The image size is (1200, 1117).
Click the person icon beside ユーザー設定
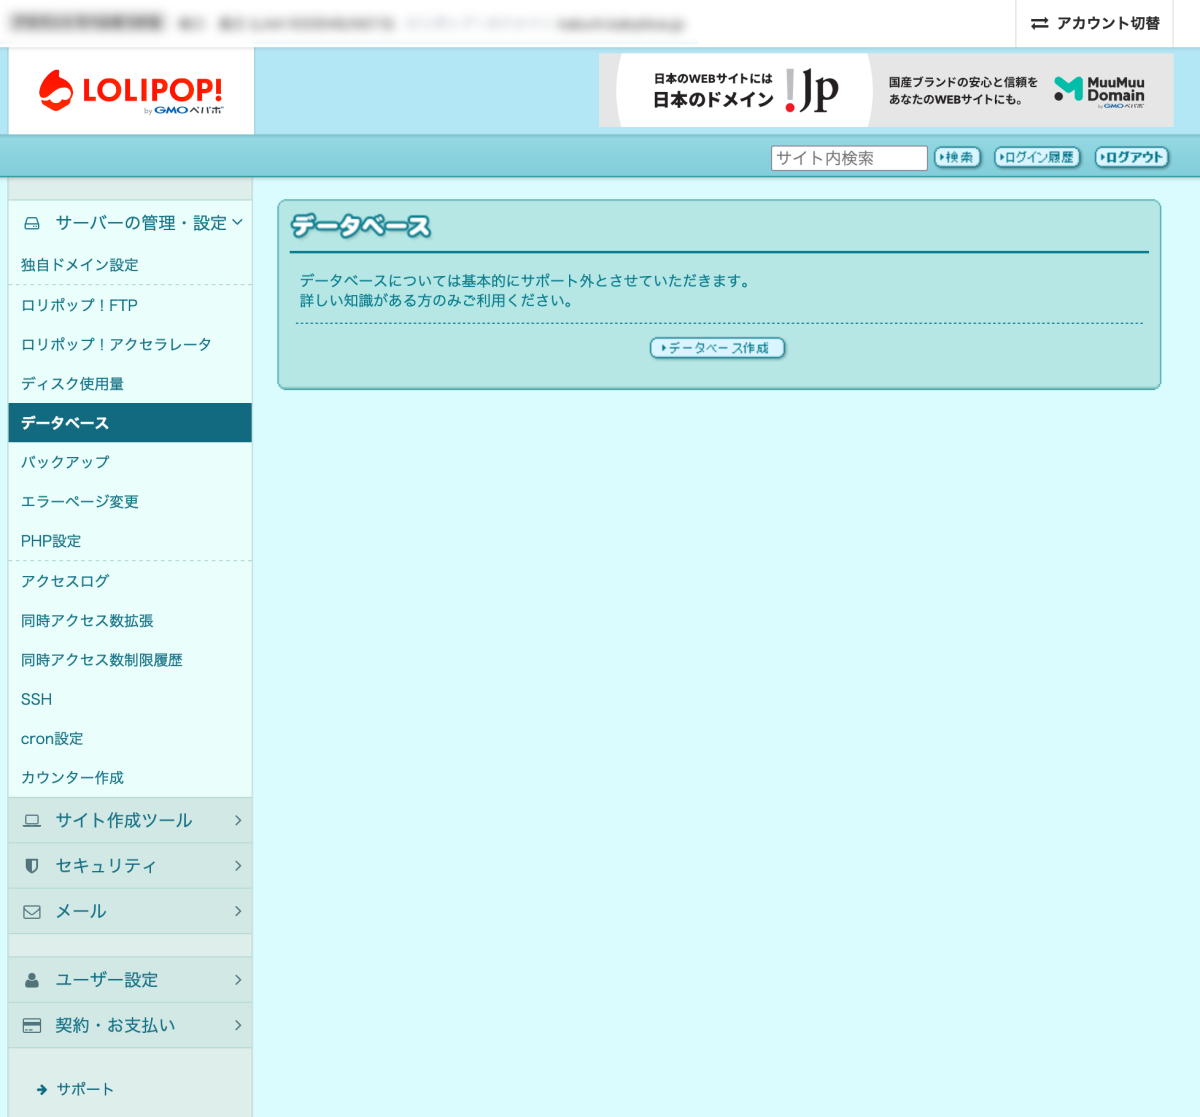coord(32,980)
